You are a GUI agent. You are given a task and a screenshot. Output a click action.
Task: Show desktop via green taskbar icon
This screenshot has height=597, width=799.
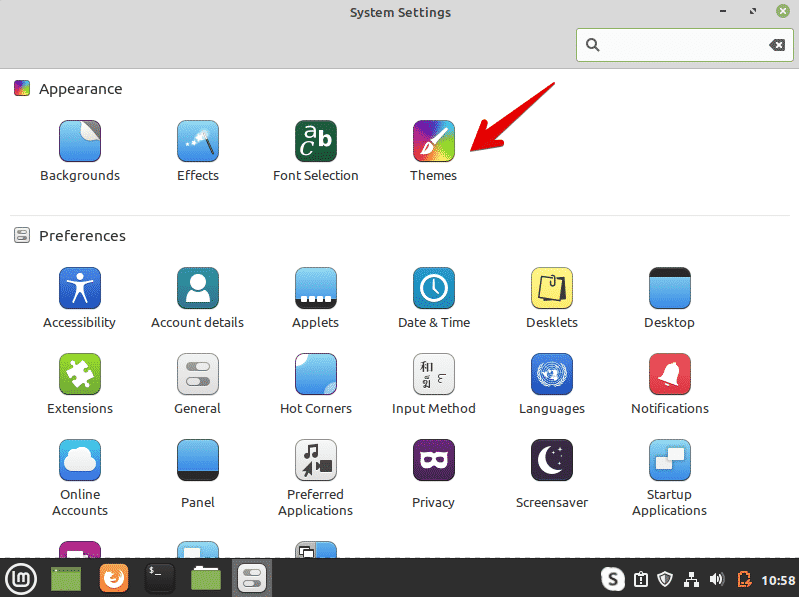(66, 579)
